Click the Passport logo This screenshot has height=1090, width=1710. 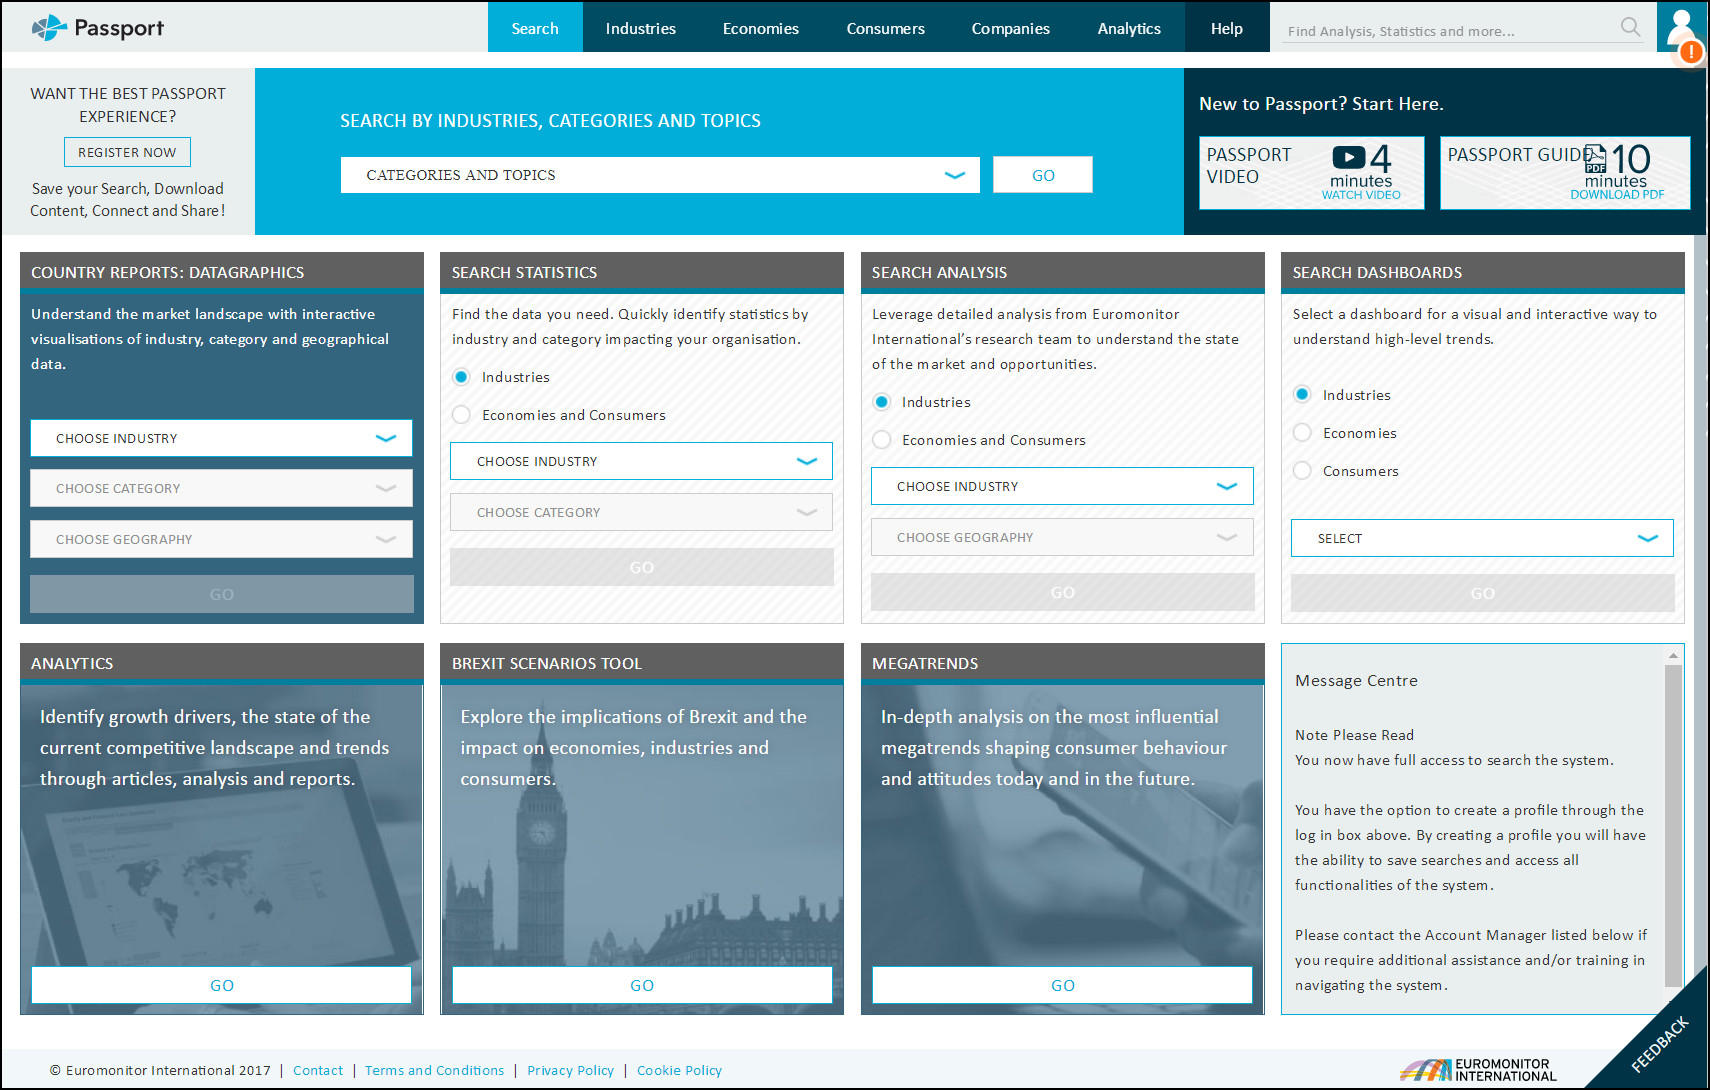point(97,28)
